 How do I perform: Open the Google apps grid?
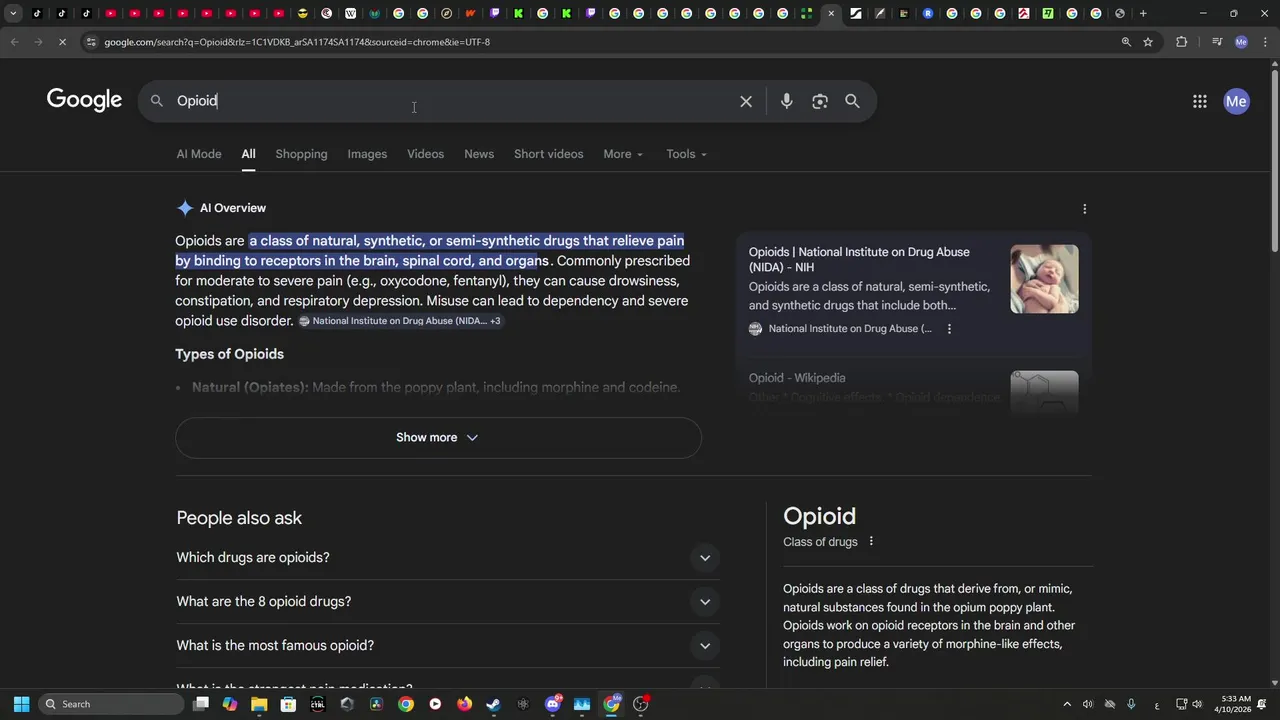1200,101
